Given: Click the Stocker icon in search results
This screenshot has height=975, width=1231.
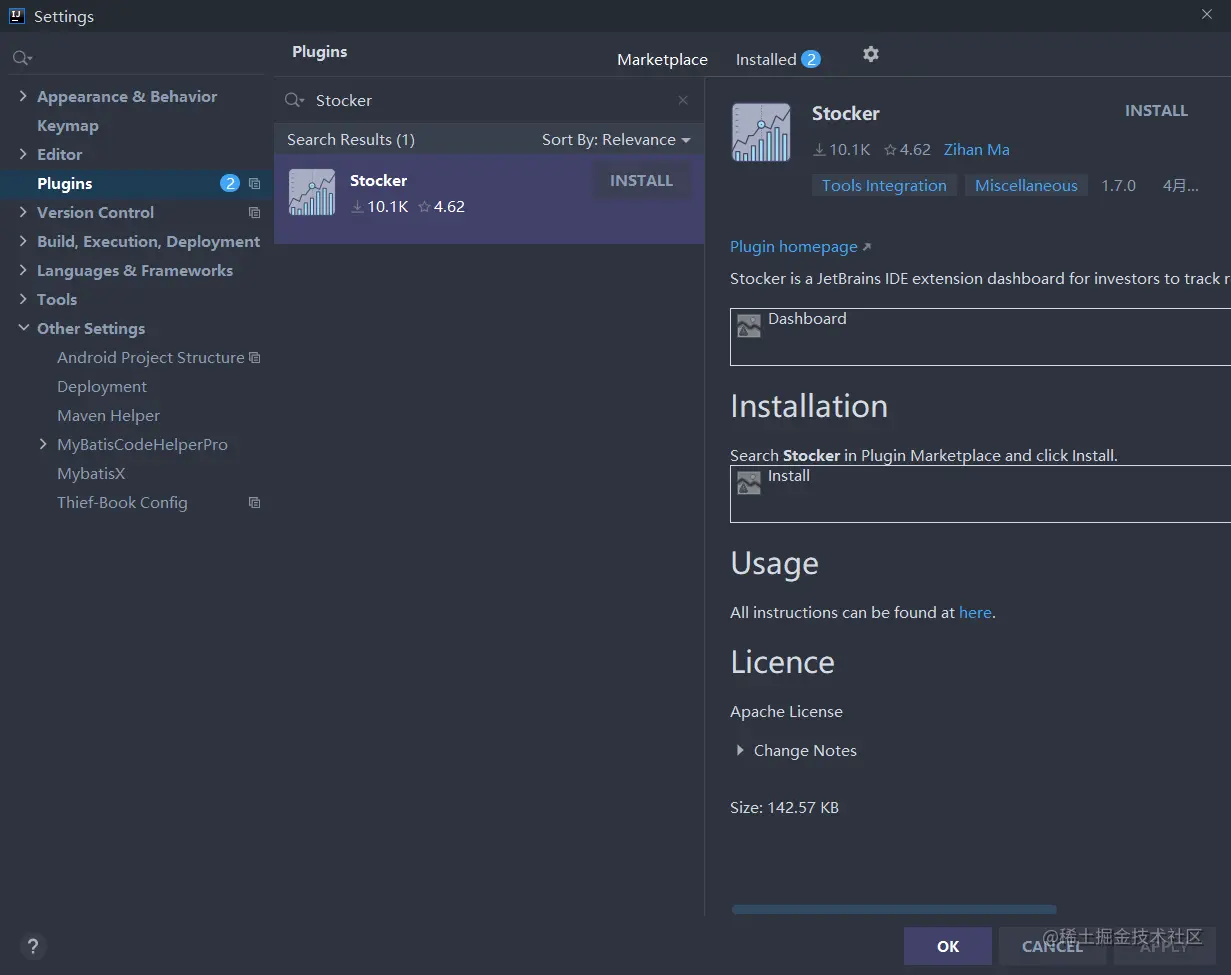Looking at the screenshot, I should click(312, 192).
